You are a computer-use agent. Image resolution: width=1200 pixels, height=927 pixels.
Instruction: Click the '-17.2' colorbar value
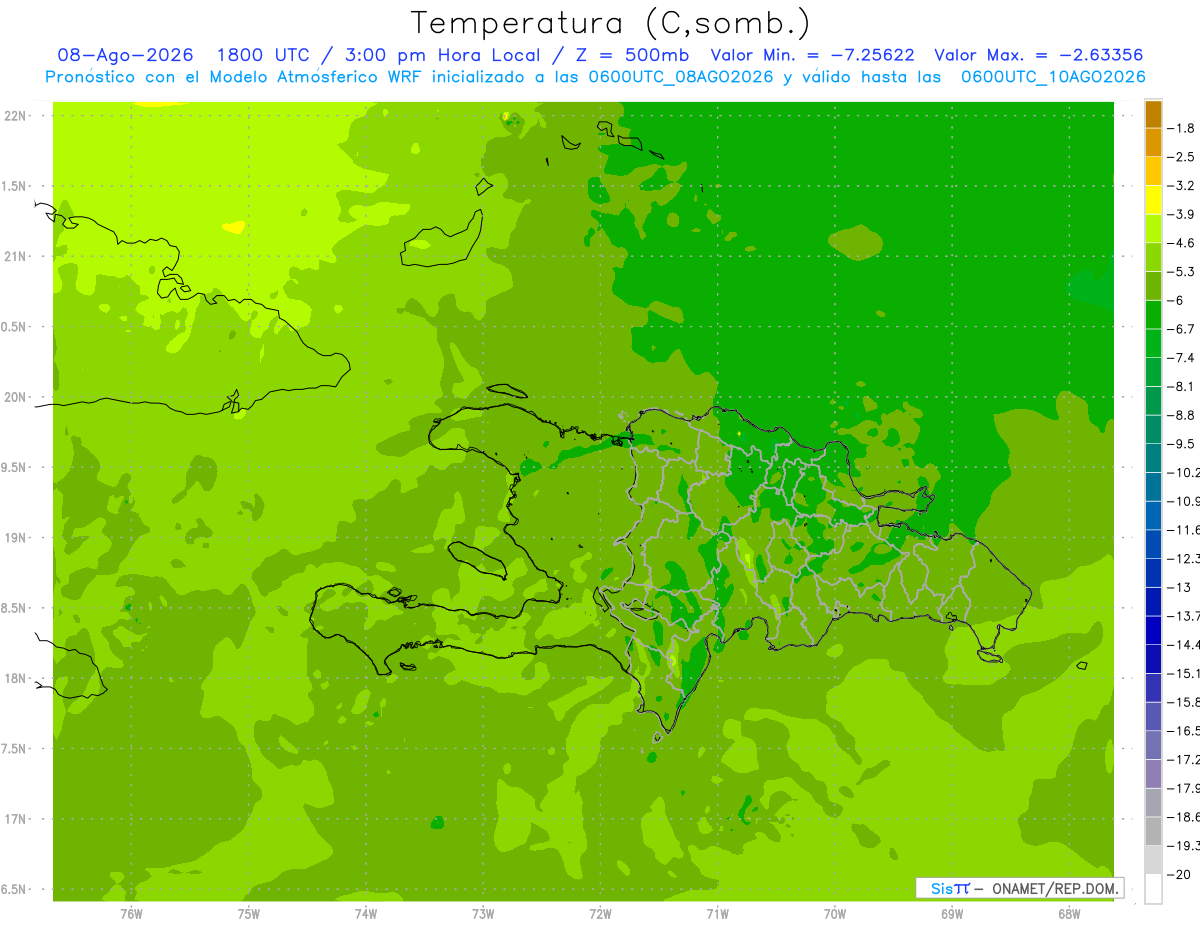pyautogui.click(x=1184, y=760)
